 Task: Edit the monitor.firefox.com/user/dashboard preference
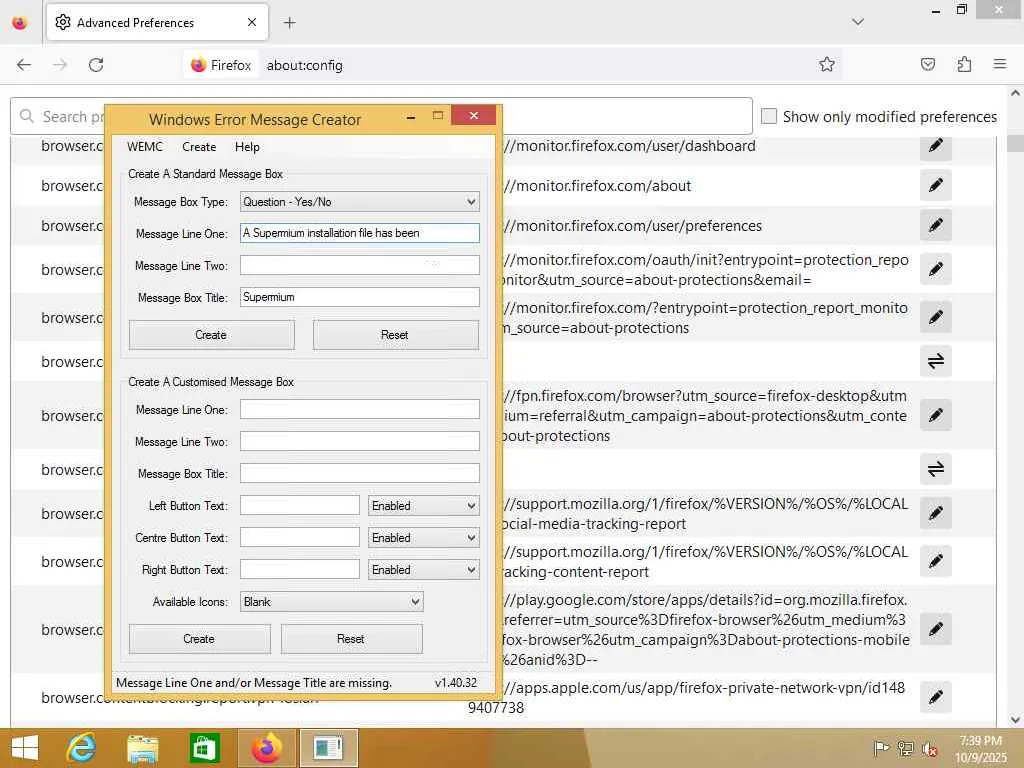click(935, 146)
